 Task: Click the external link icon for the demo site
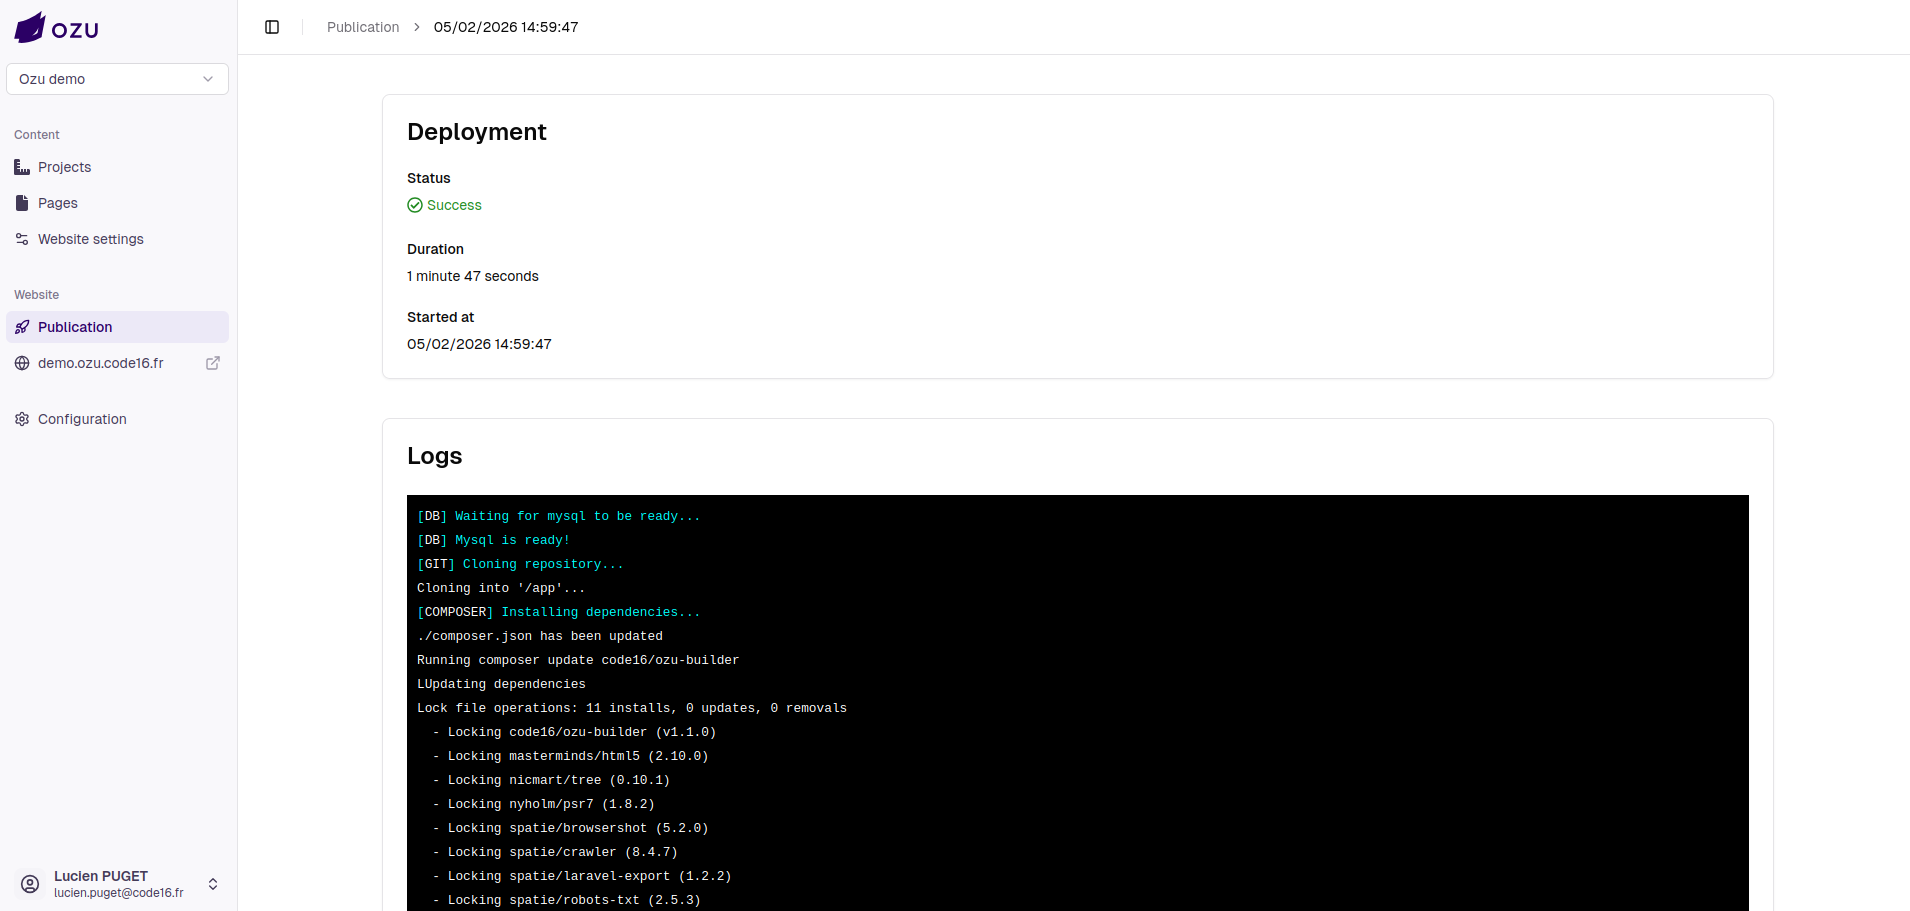[x=213, y=363]
